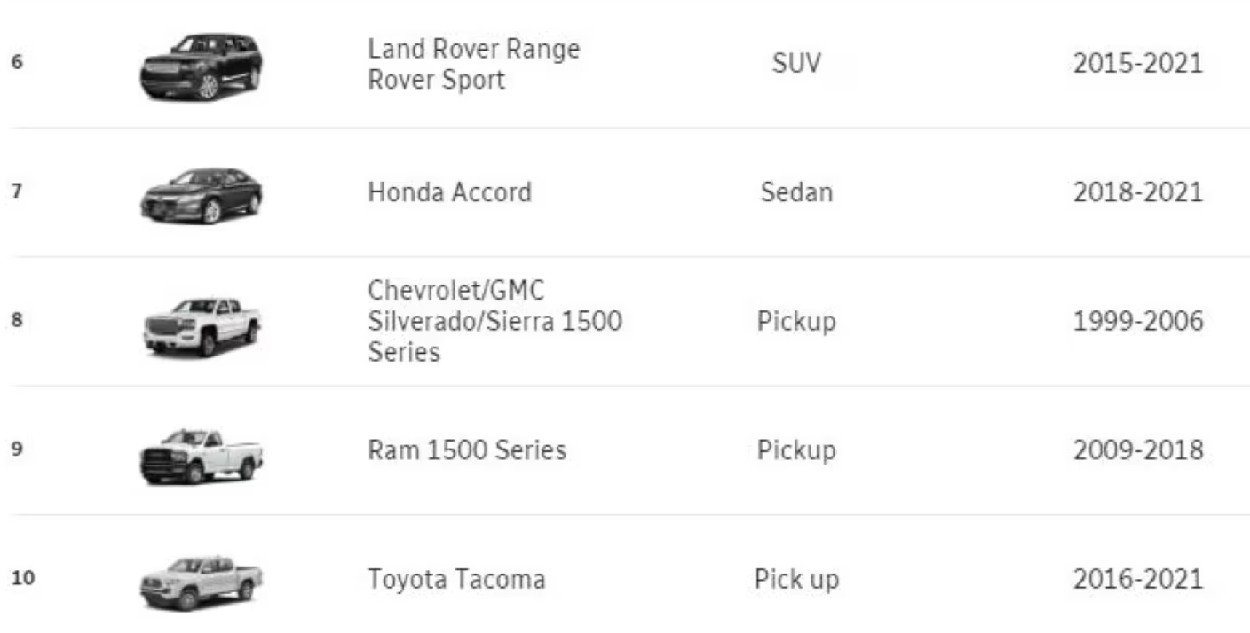Click the Honda Accord car image

click(x=201, y=194)
